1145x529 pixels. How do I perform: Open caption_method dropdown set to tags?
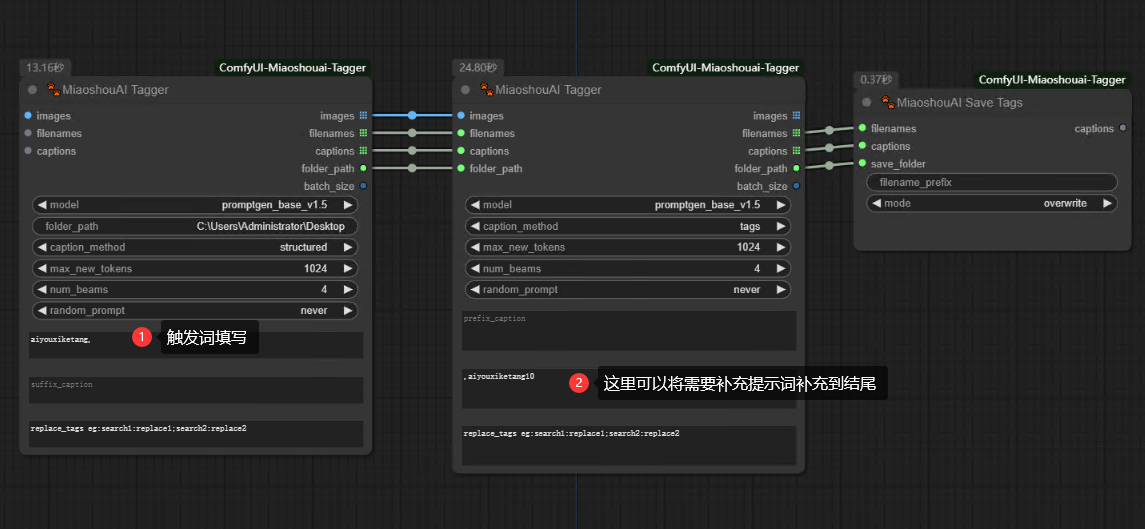[628, 226]
